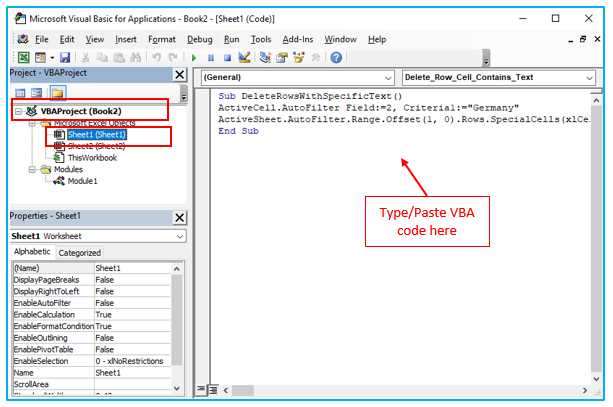Open Properties Window toolbar icon
Image resolution: width=613 pixels, height=407 pixels.
pyautogui.click(x=282, y=58)
